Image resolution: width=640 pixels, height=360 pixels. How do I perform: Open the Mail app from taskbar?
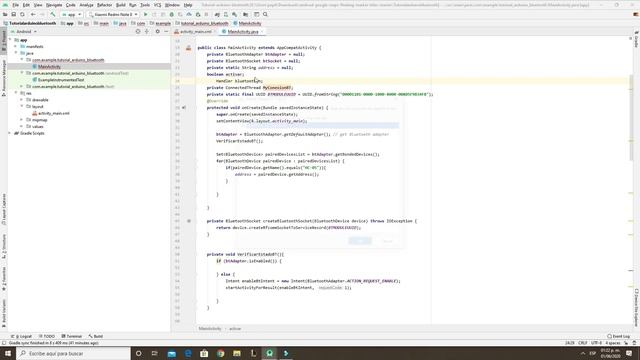click(172, 353)
